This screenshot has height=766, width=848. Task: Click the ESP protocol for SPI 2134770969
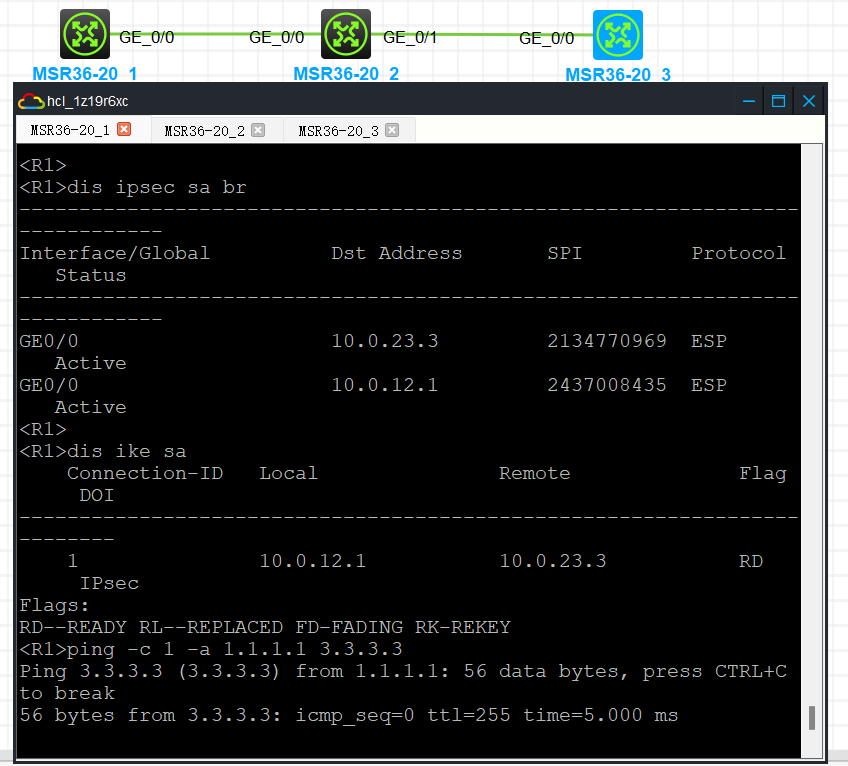point(709,341)
